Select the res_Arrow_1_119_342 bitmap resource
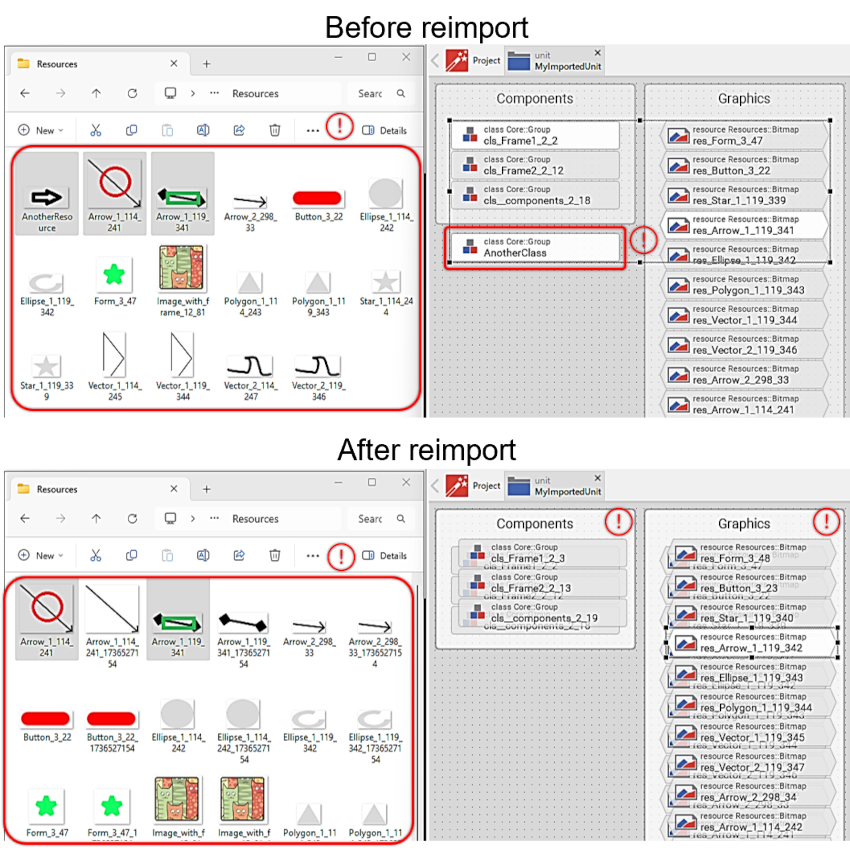 (x=752, y=643)
